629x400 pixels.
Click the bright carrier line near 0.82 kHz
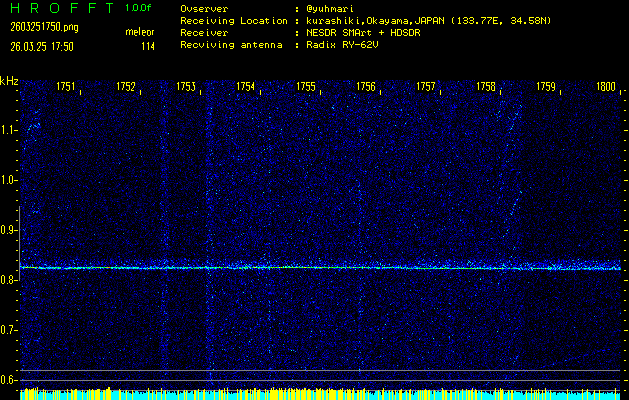[x=320, y=268]
